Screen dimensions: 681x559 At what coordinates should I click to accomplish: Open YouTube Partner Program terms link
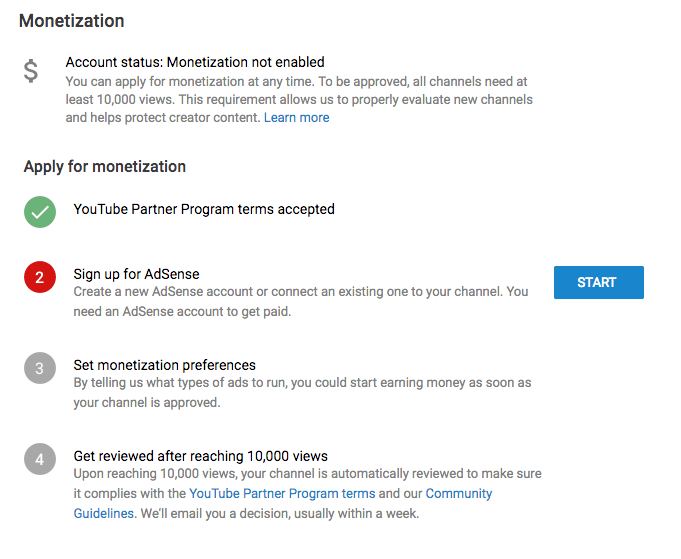(282, 493)
